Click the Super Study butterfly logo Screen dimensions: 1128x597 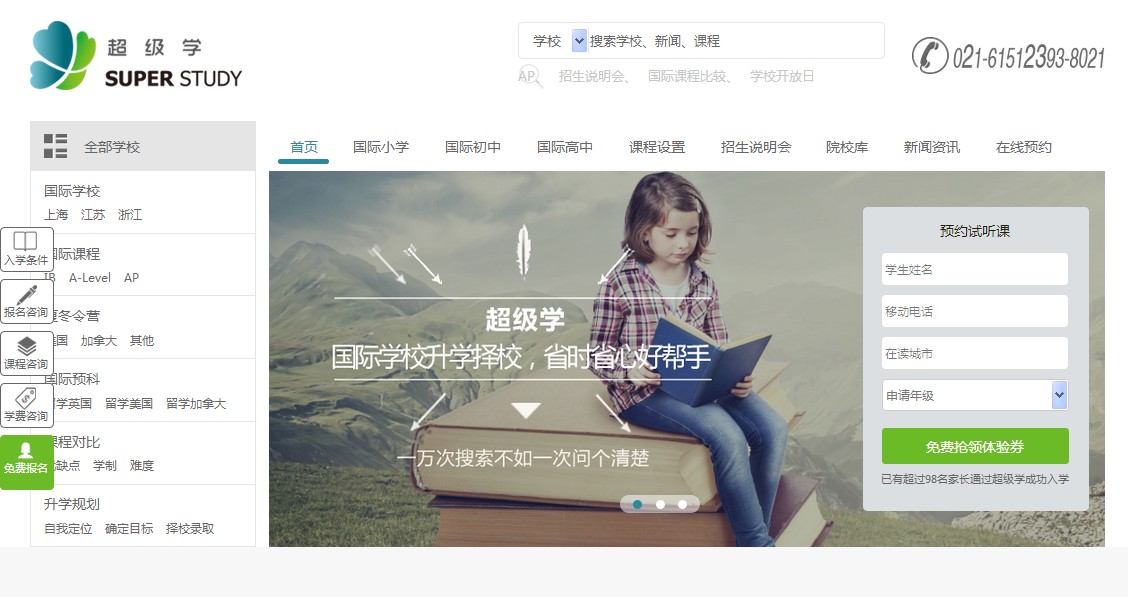pos(63,55)
